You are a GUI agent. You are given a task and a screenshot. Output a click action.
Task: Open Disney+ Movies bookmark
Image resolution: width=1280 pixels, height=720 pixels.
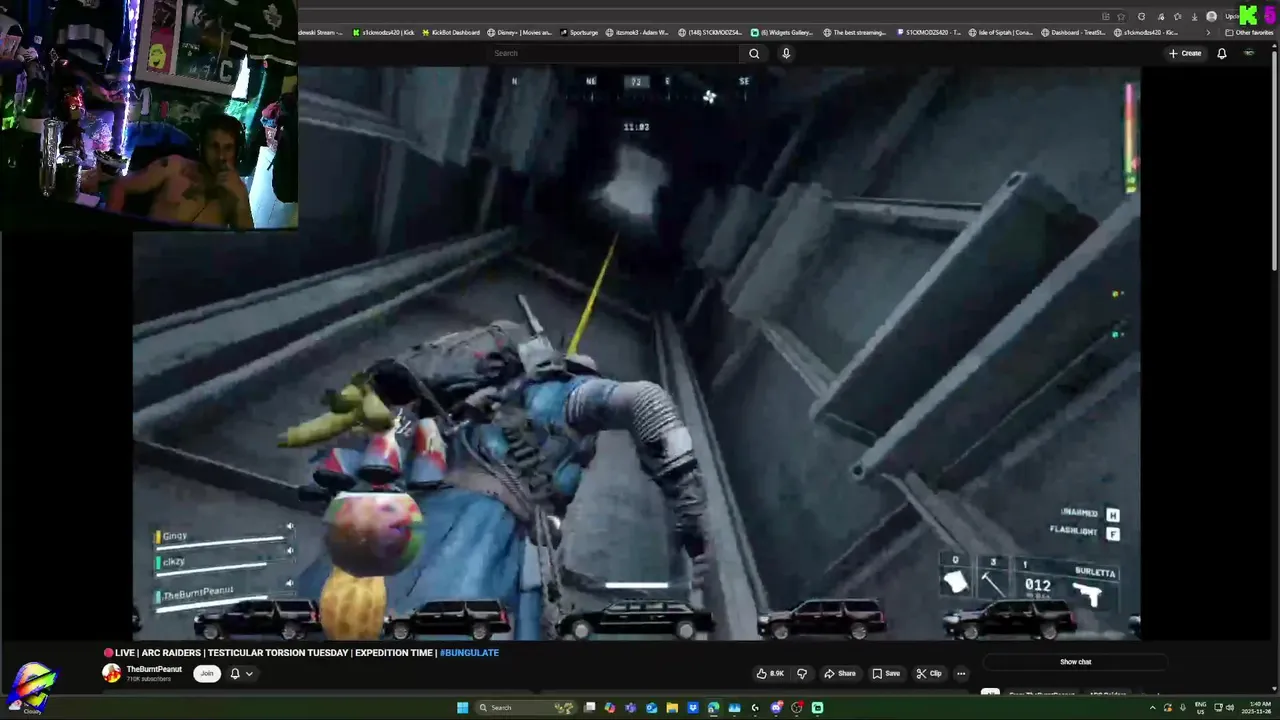pyautogui.click(x=519, y=32)
